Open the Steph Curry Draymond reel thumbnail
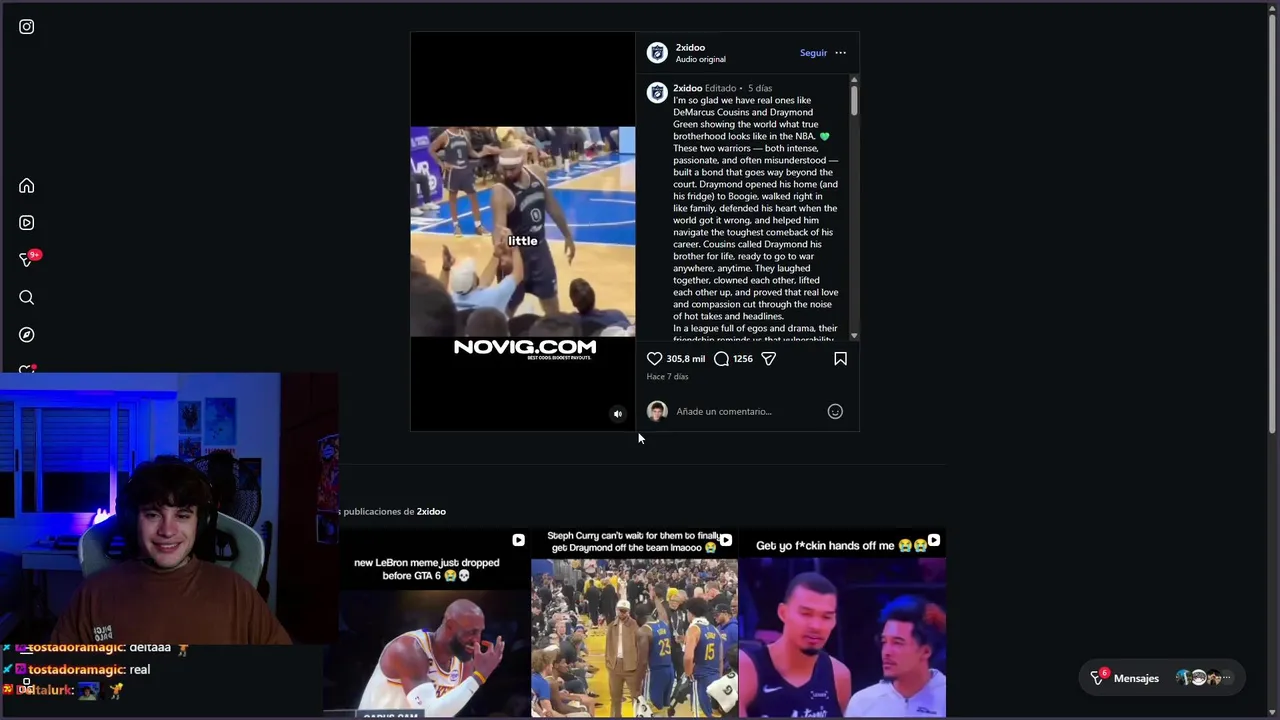 click(634, 623)
